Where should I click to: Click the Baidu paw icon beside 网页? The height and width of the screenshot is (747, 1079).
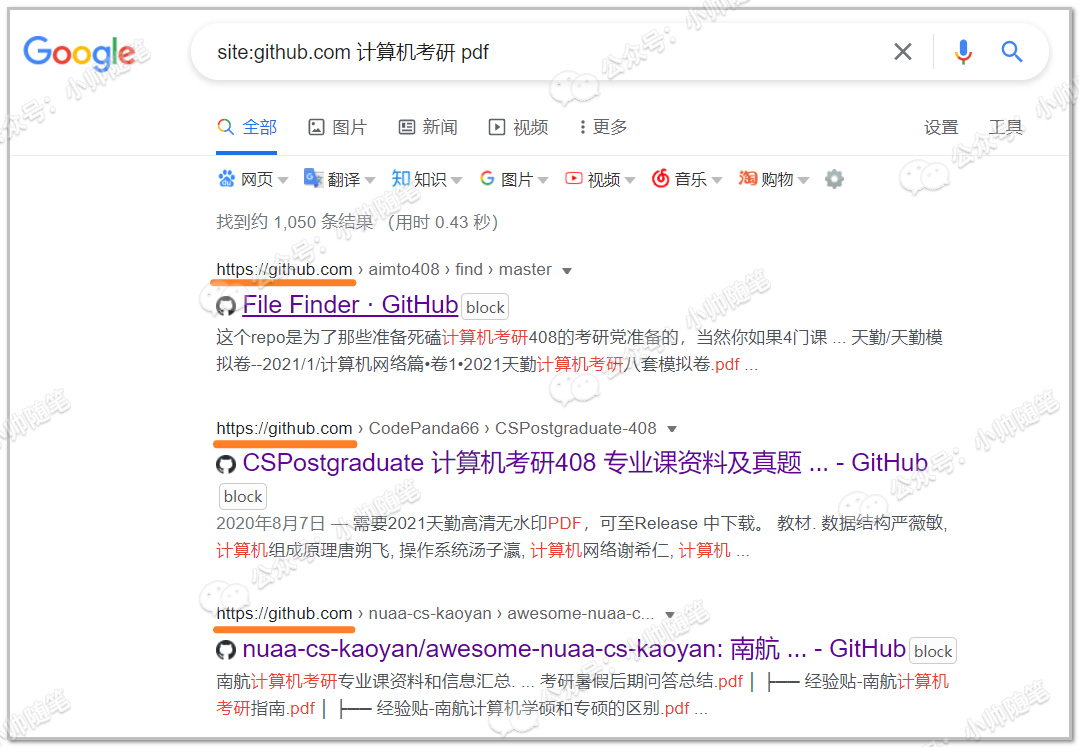click(x=226, y=179)
